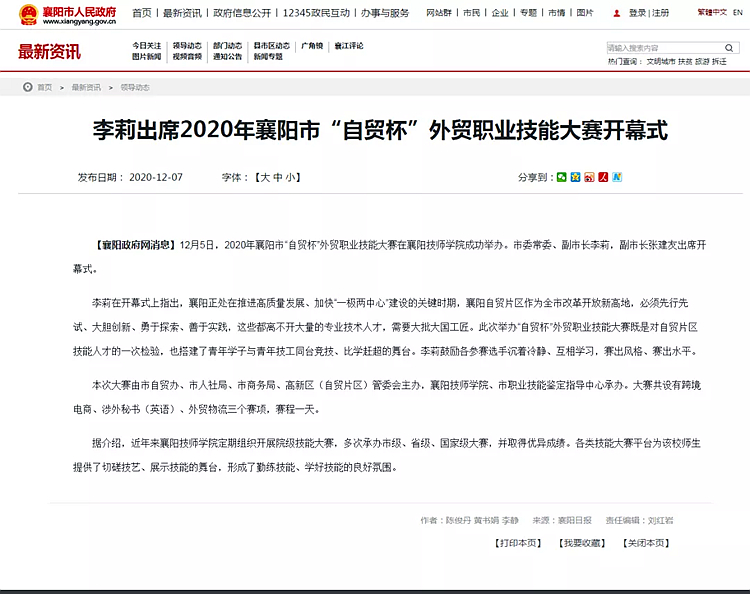
Task: Open 办事与服务 menu item
Action: (x=385, y=13)
